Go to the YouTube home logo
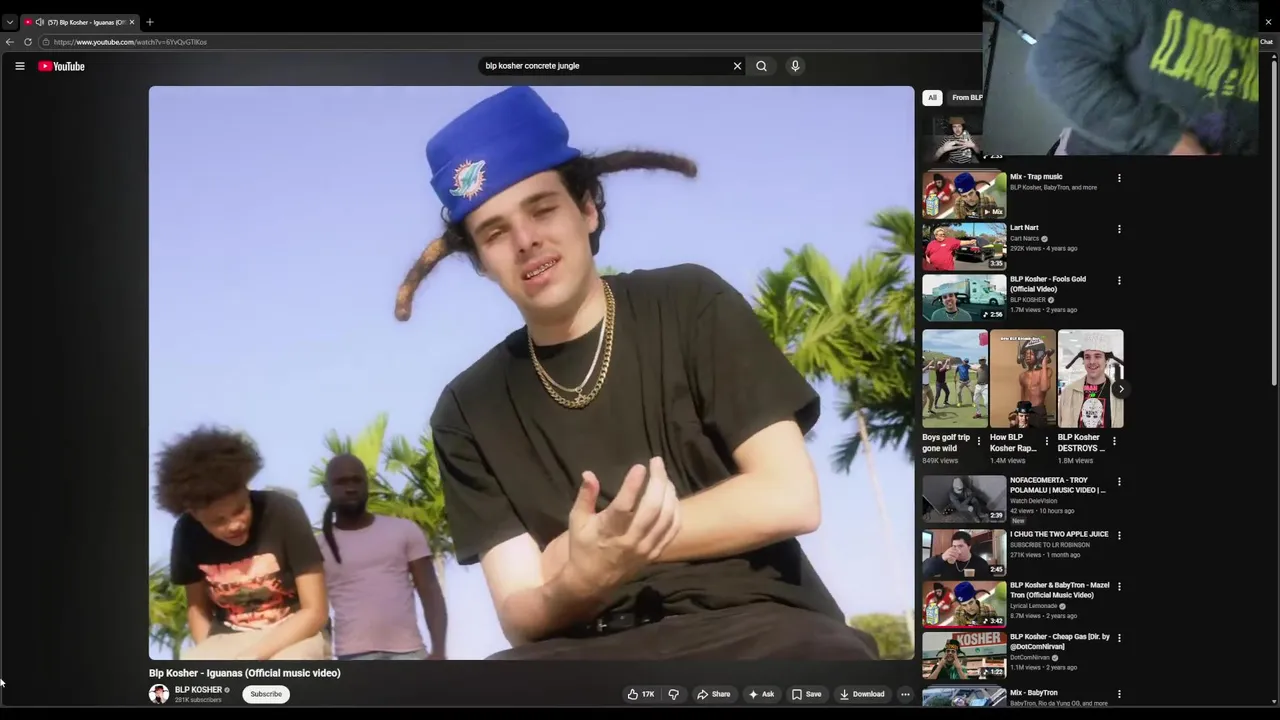Viewport: 1280px width, 720px height. click(61, 66)
